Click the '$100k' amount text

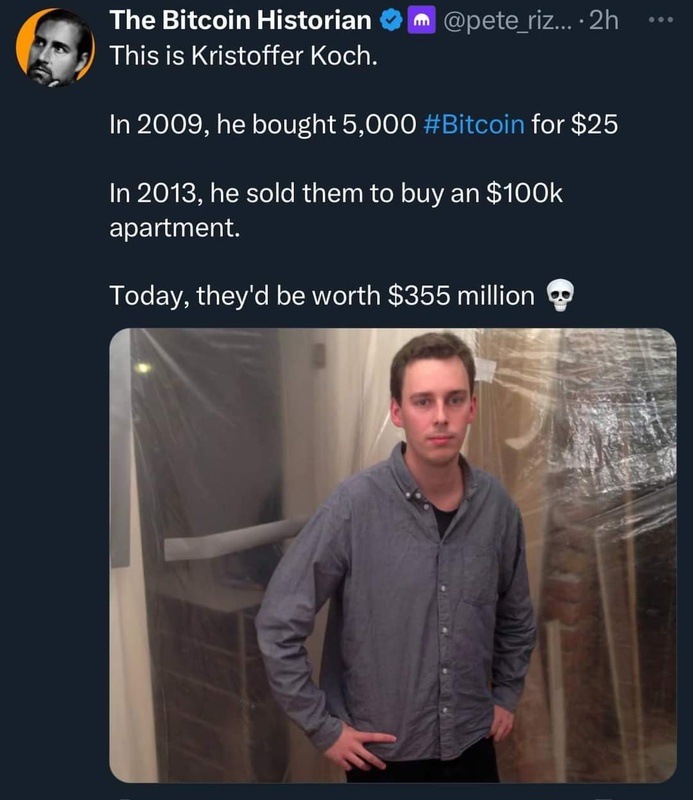524,193
